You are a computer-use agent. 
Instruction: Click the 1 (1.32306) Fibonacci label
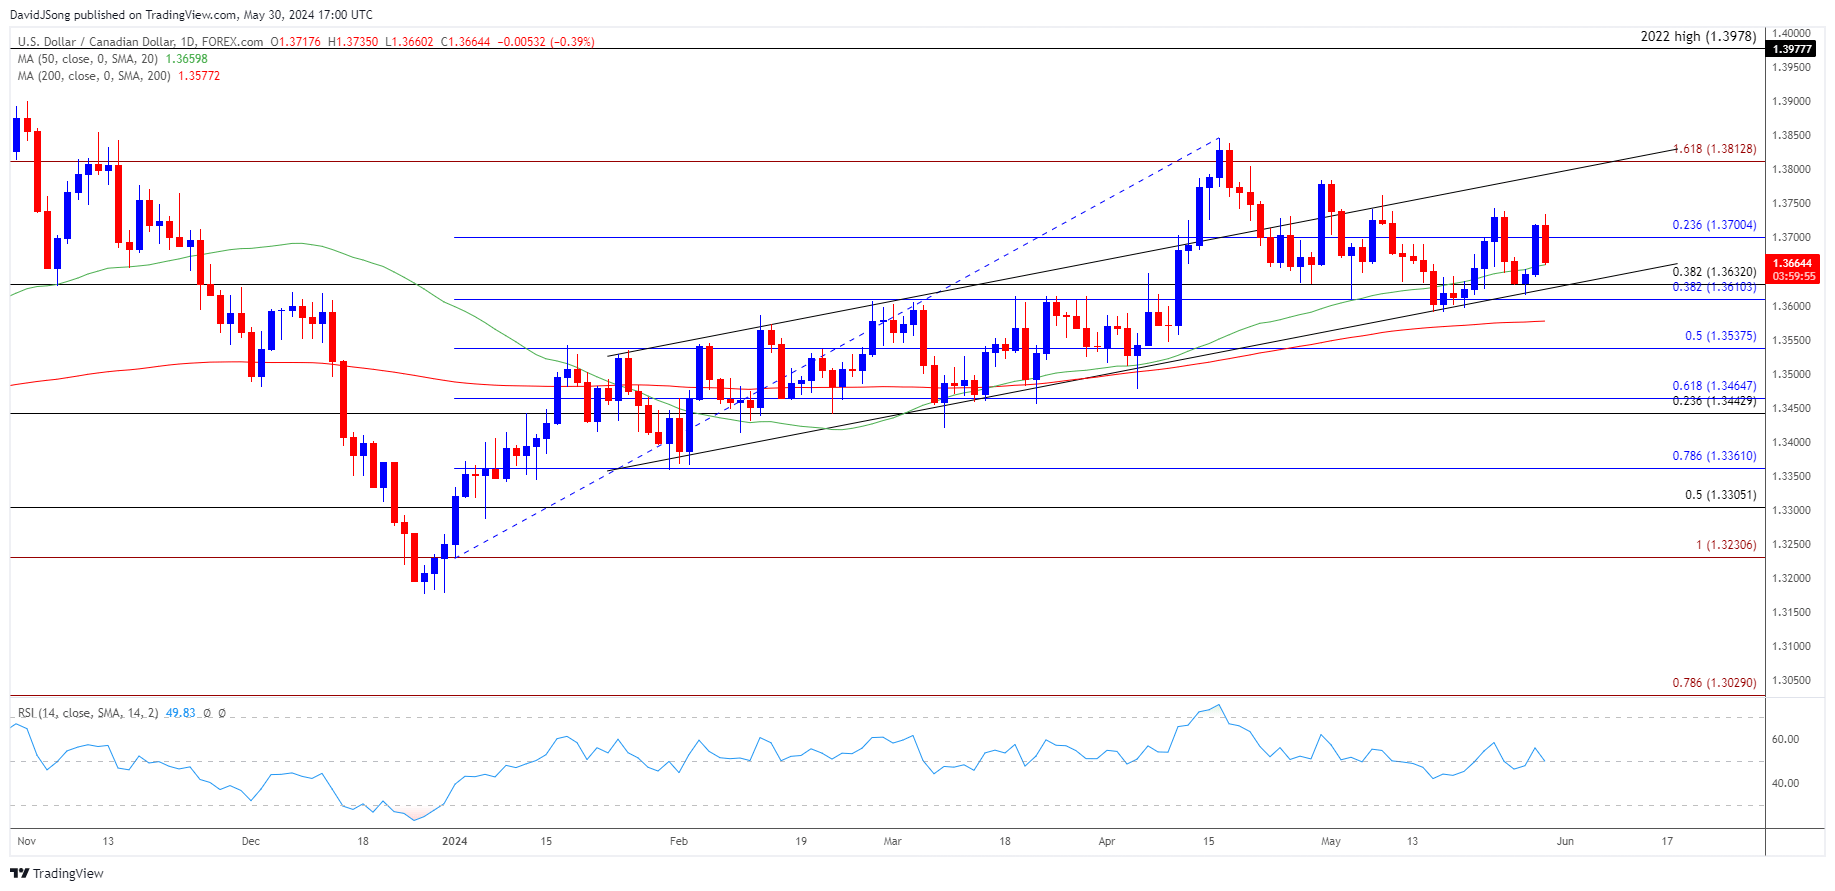point(1726,545)
